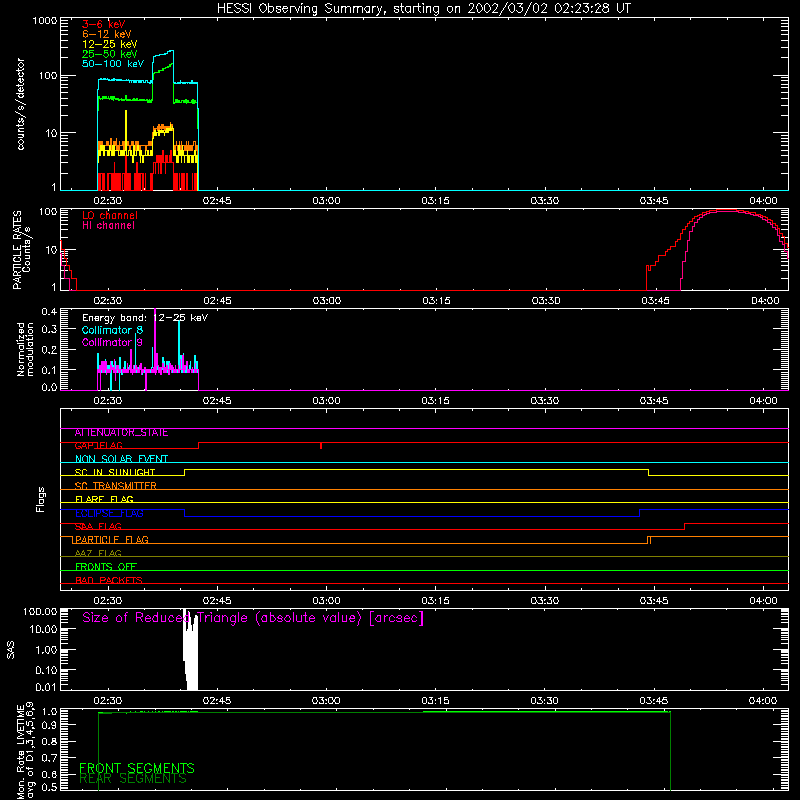Click the 'Energy band: 12-25 keV' caption
The image size is (800, 800).
pyautogui.click(x=145, y=318)
